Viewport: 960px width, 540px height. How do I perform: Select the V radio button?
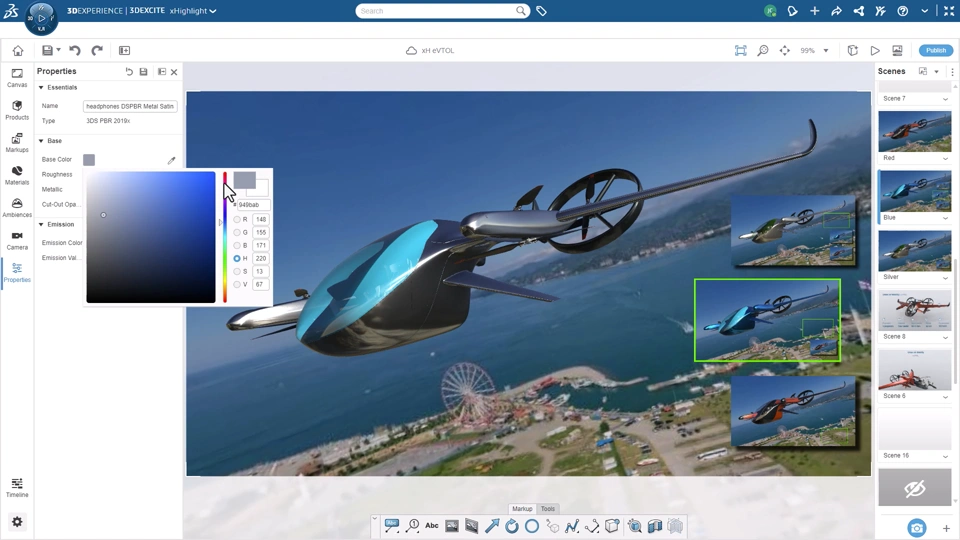(237, 284)
